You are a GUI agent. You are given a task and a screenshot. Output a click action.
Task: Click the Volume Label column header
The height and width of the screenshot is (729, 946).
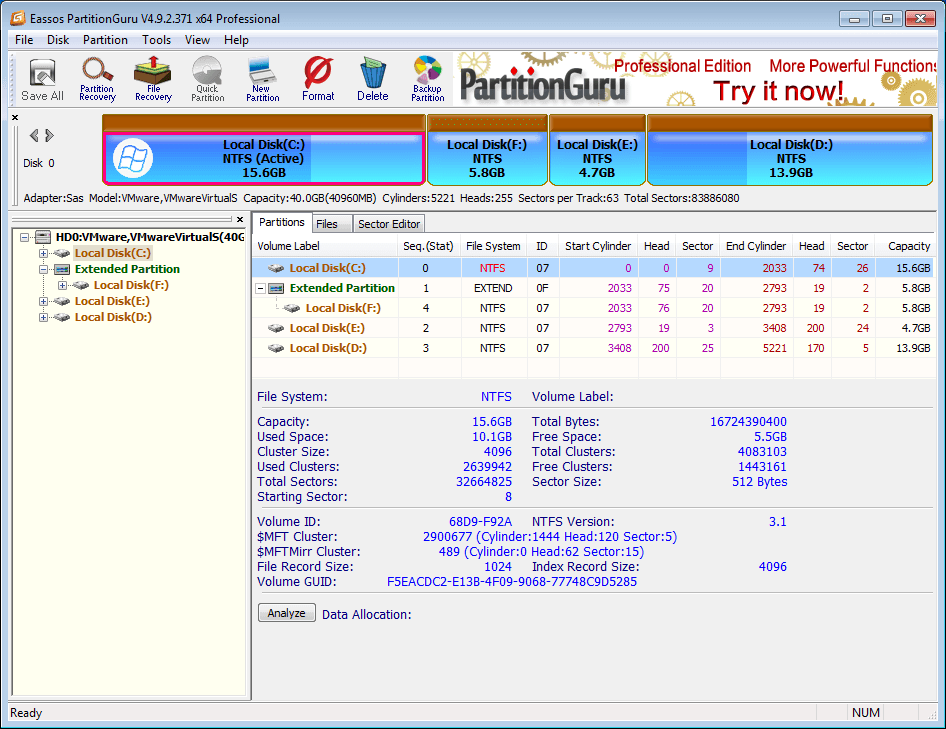pyautogui.click(x=325, y=246)
